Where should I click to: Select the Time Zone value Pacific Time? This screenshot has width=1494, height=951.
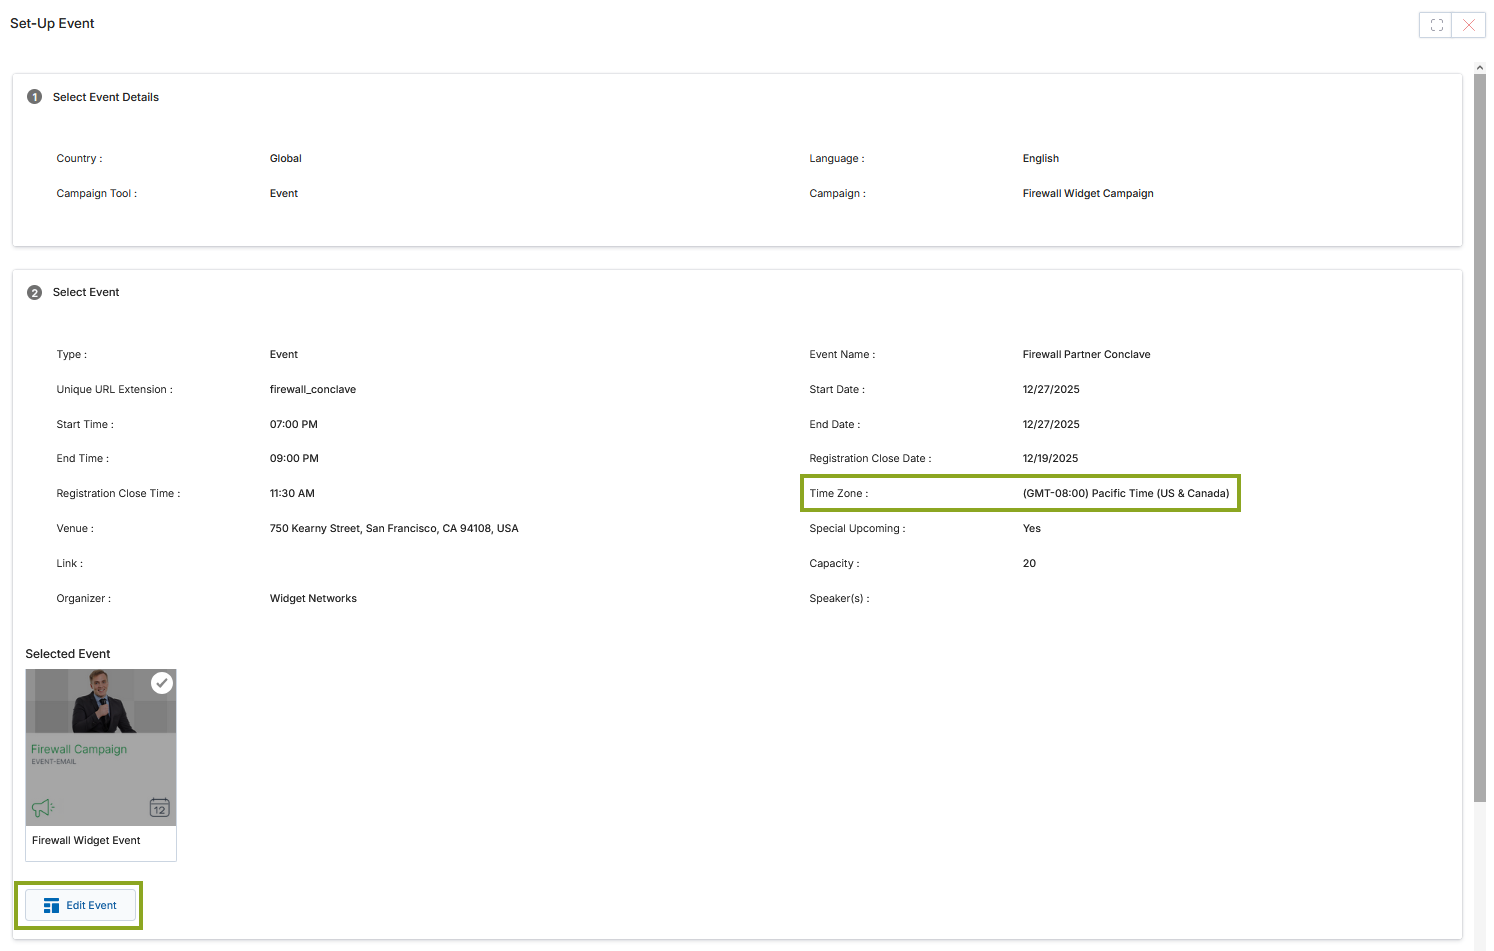1126,493
